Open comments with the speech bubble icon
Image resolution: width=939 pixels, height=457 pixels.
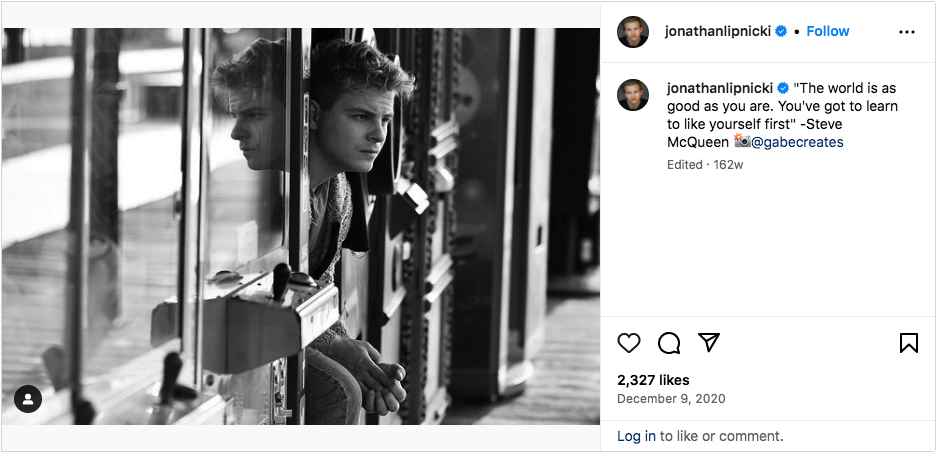(x=669, y=343)
